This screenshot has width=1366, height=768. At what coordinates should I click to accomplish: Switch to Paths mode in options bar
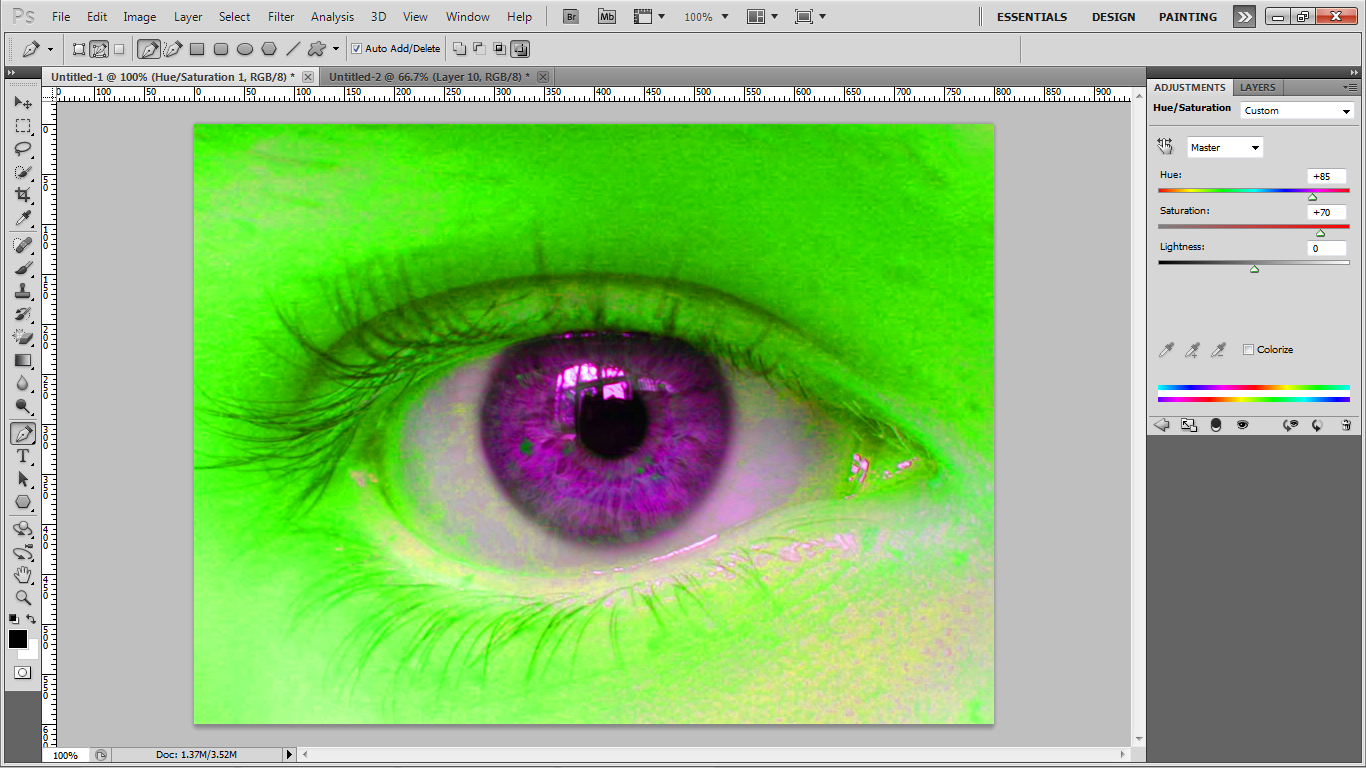99,48
